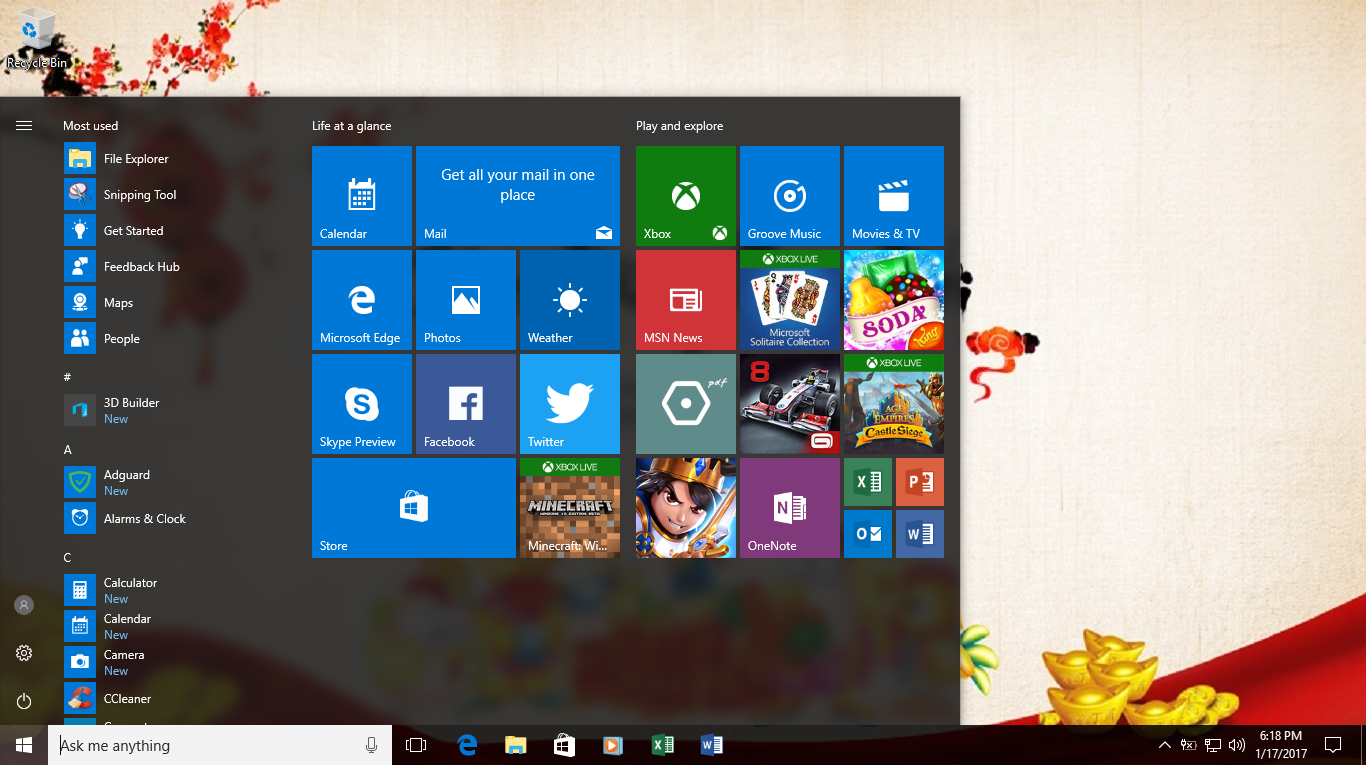Click the '#' letter group header

(x=67, y=377)
